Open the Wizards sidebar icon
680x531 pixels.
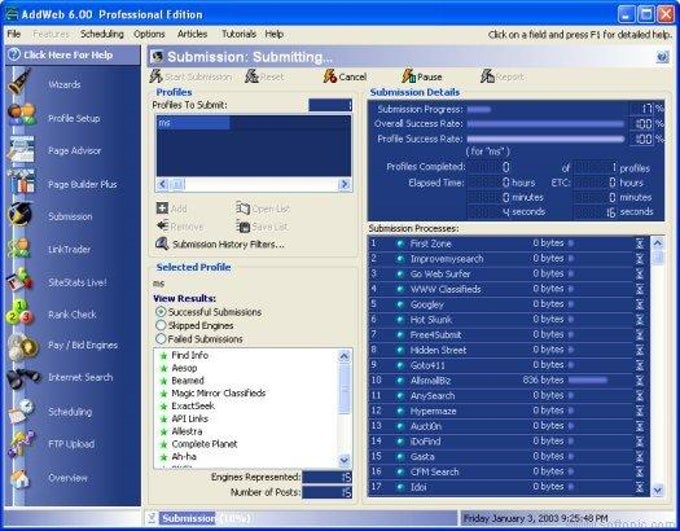tap(19, 82)
